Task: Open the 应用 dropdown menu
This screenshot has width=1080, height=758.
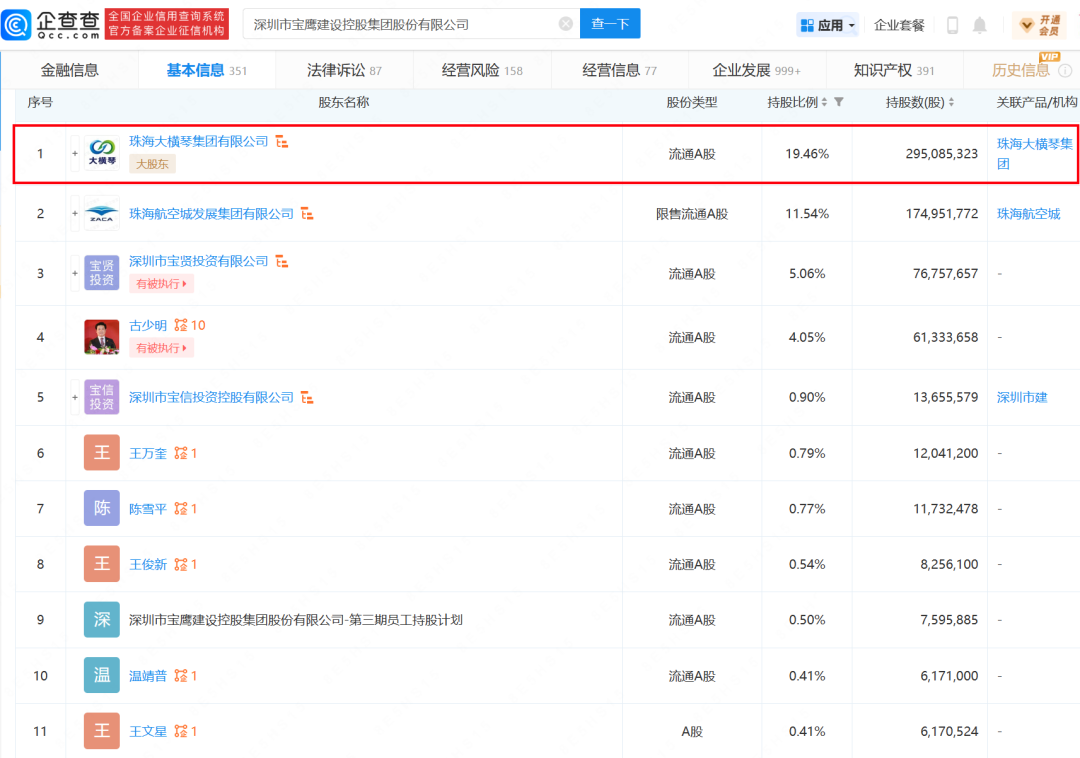Action: (828, 25)
